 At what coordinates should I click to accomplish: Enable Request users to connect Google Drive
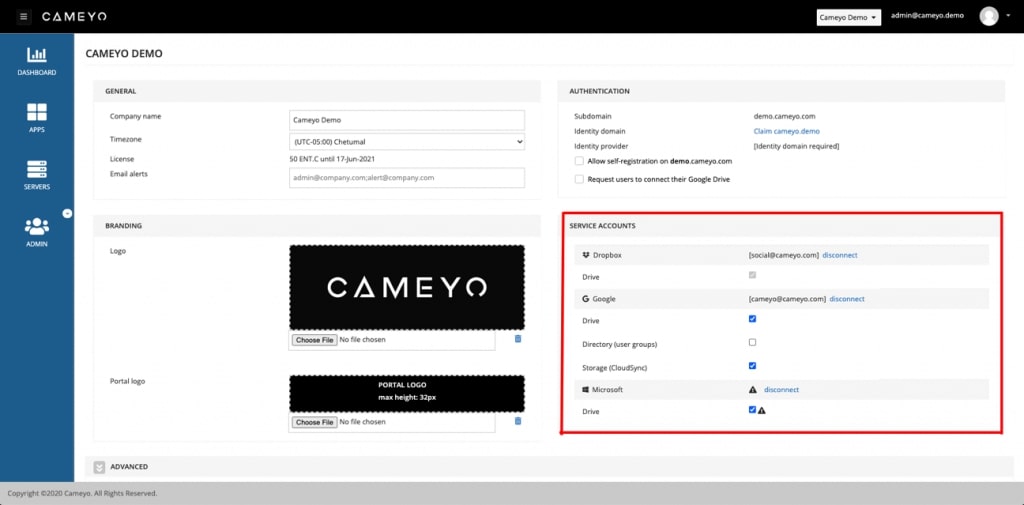579,179
